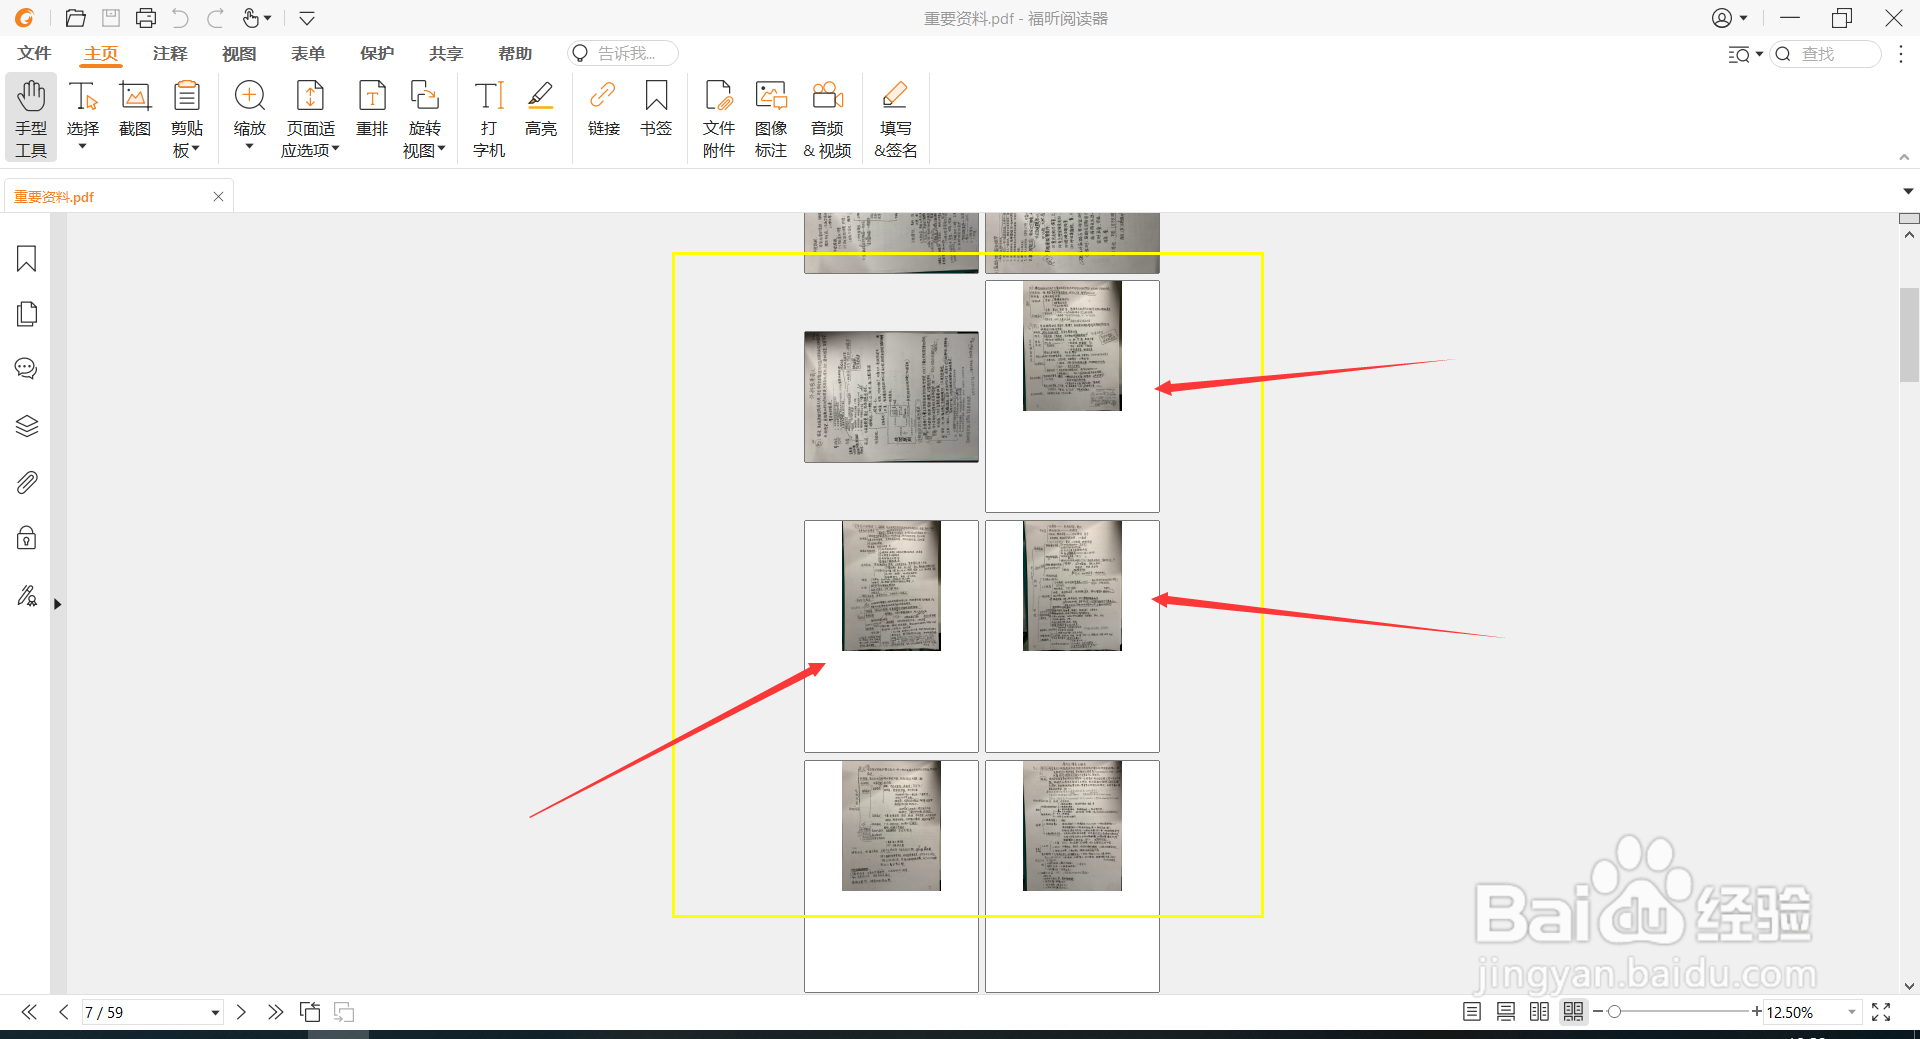Screen dimensions: 1920x1039
Task: Open the security side panel
Action: [27, 538]
